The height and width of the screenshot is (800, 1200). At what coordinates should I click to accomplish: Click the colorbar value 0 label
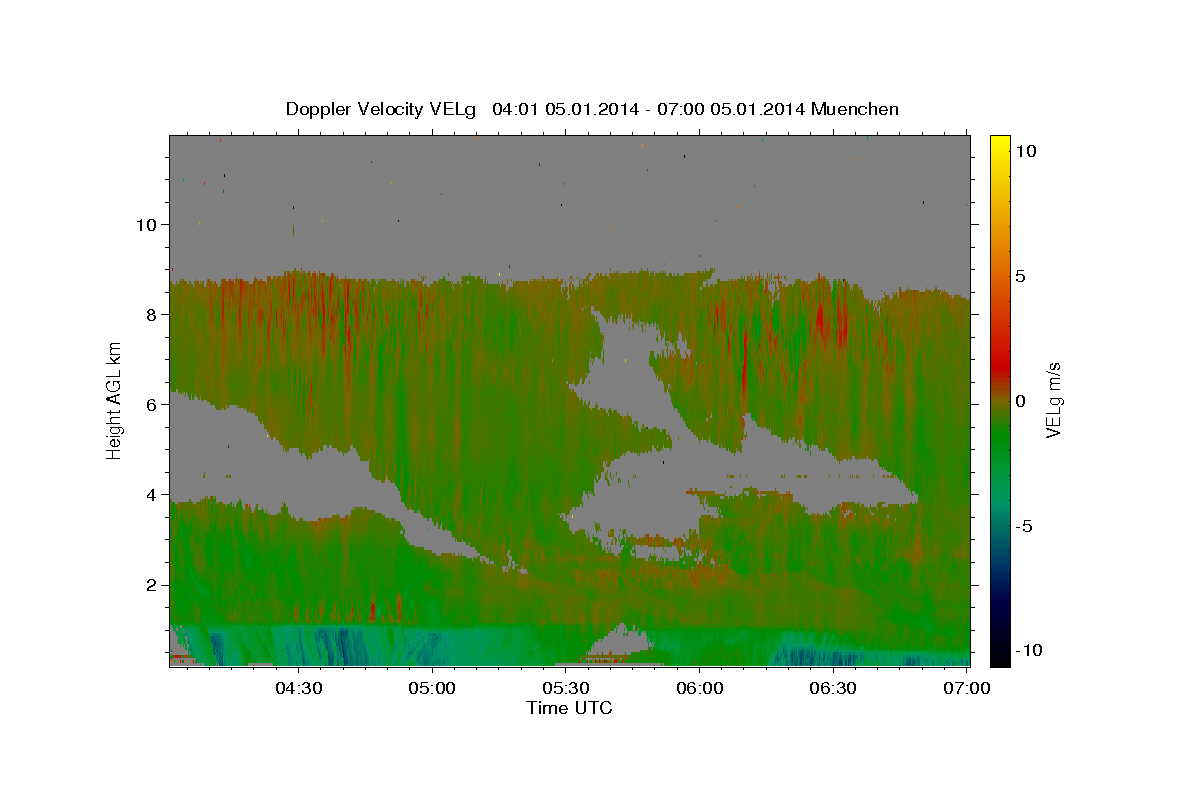[x=1021, y=401]
